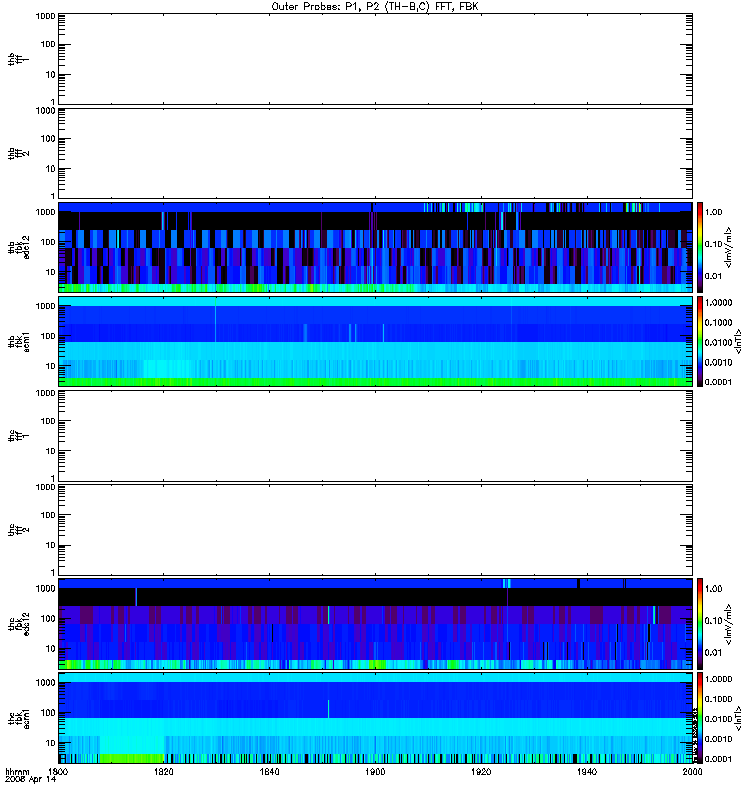This screenshot has height=800, width=750.
Task: Click the empty thb FFT 2 panel
Action: [375, 153]
